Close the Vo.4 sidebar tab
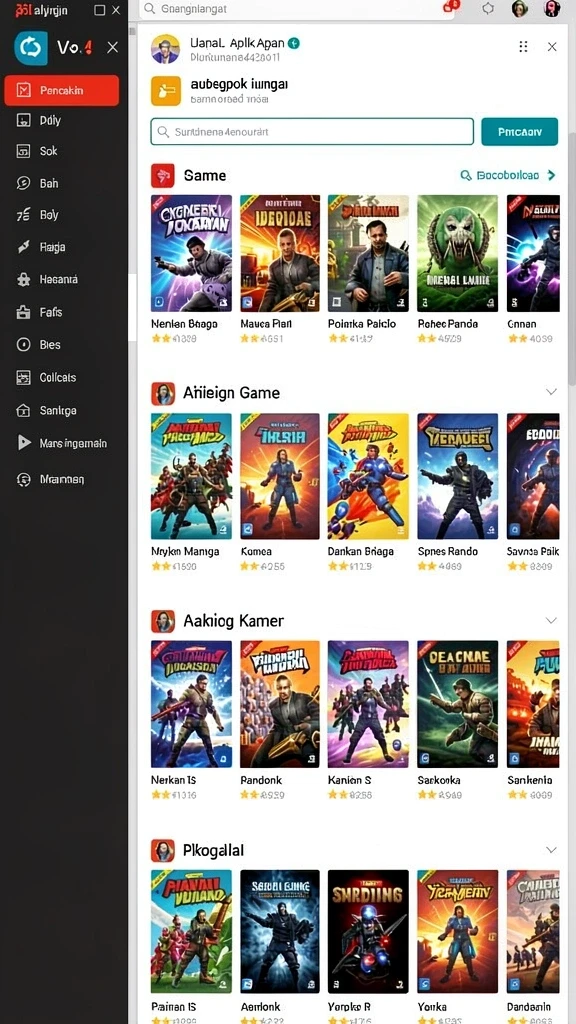The image size is (576, 1024). [x=112, y=47]
